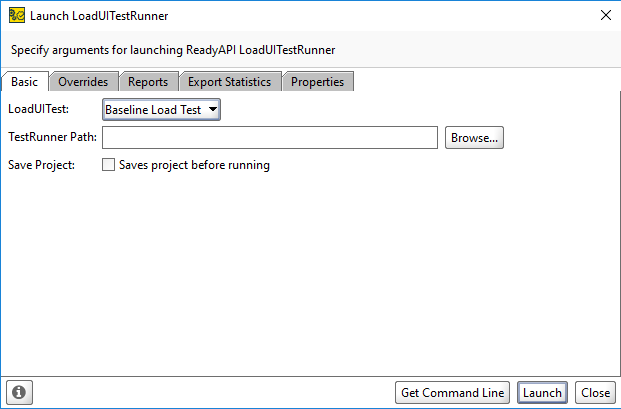This screenshot has width=621, height=409.
Task: Expand the Baseline Load Test dropdown
Action: click(x=161, y=109)
